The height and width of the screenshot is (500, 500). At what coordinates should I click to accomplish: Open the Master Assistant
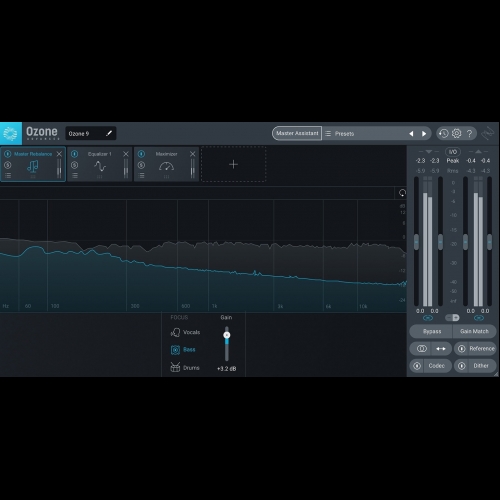(x=297, y=133)
